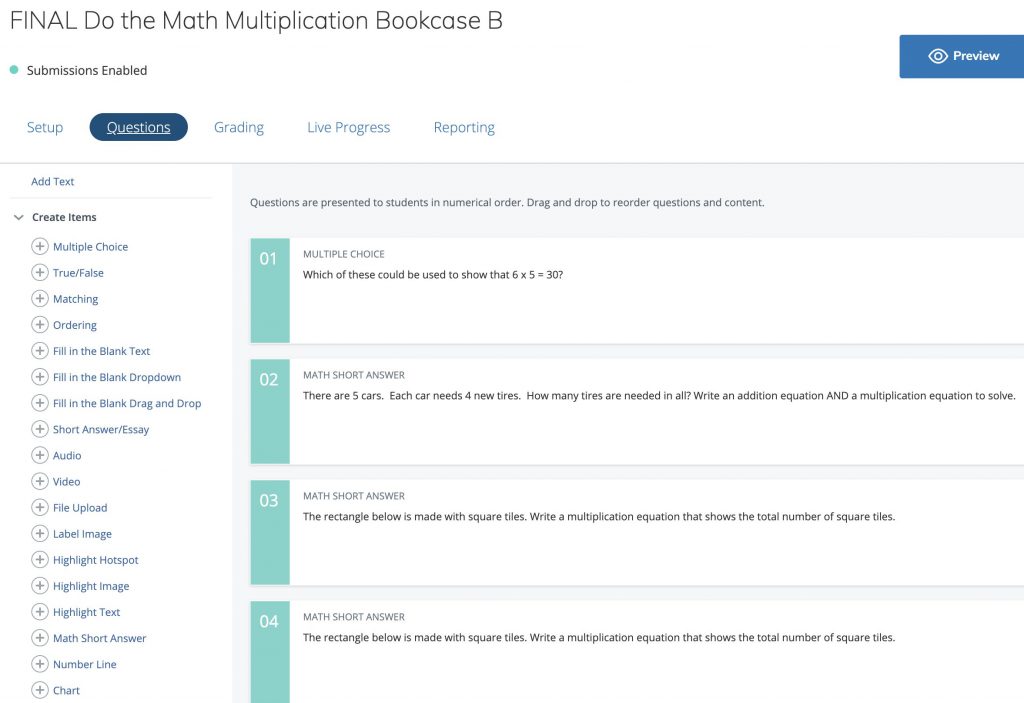
Task: Click the plus icon beside Video
Action: click(x=40, y=482)
